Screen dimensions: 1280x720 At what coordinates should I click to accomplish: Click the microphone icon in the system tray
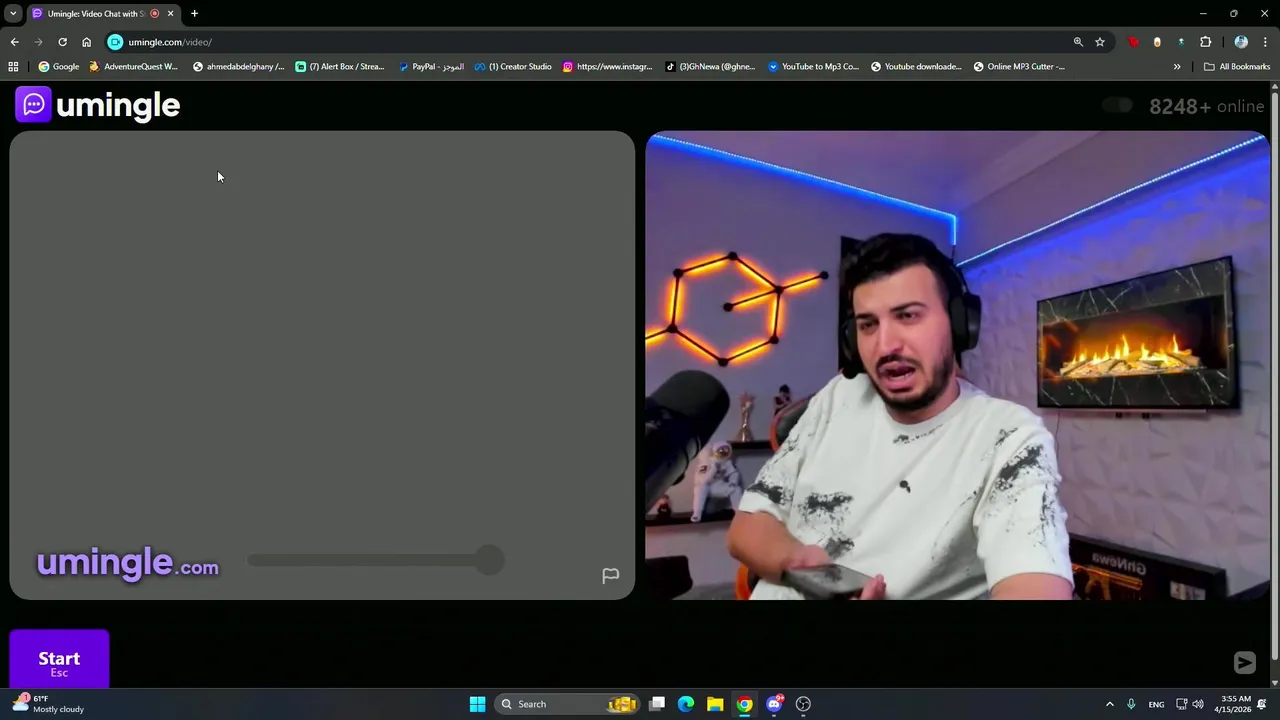(x=1131, y=704)
